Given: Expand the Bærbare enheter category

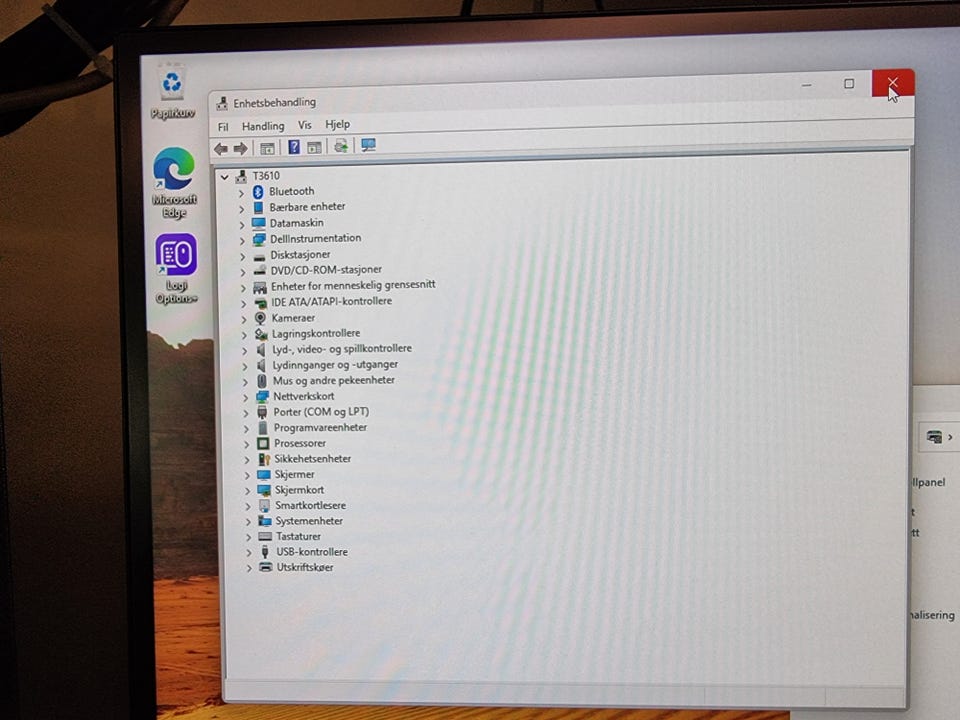Looking at the screenshot, I should click(241, 209).
